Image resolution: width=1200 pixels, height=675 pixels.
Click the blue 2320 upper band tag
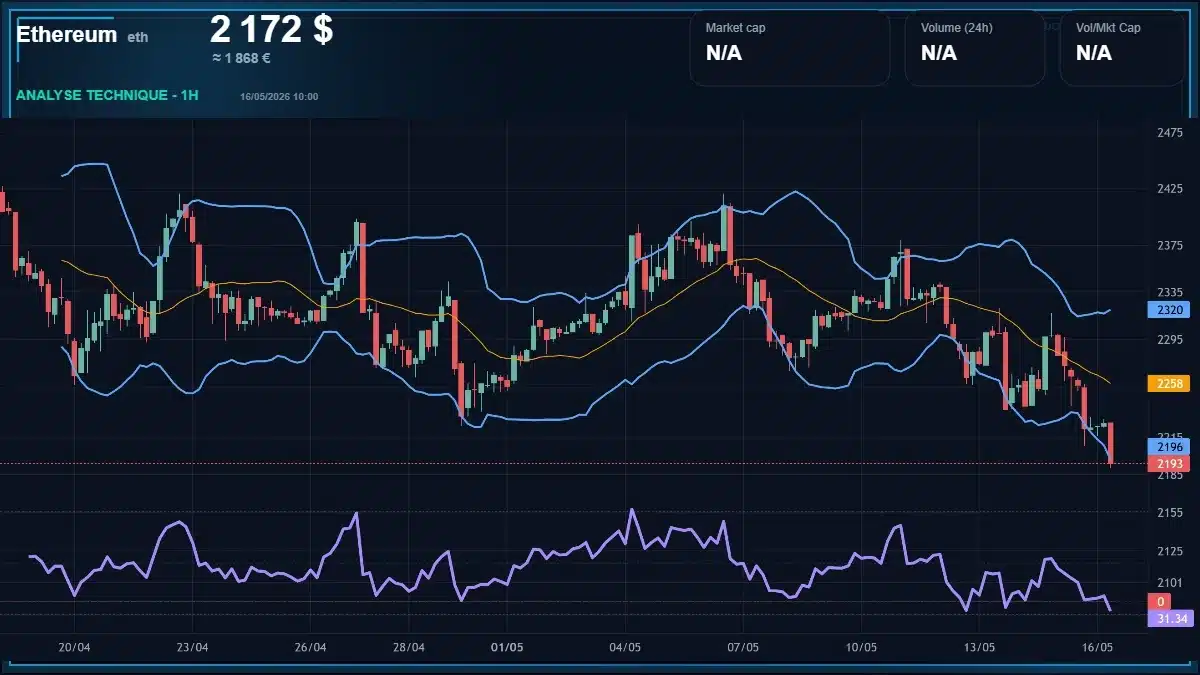(x=1168, y=310)
